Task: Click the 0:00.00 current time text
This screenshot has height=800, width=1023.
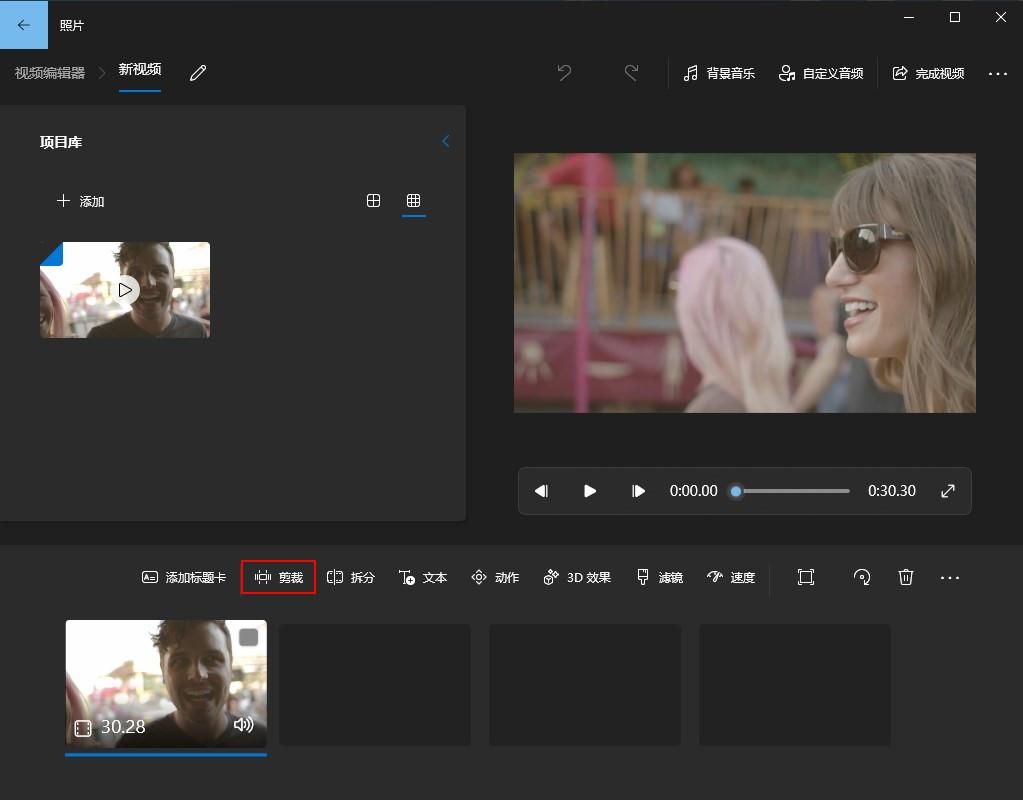Action: click(694, 491)
